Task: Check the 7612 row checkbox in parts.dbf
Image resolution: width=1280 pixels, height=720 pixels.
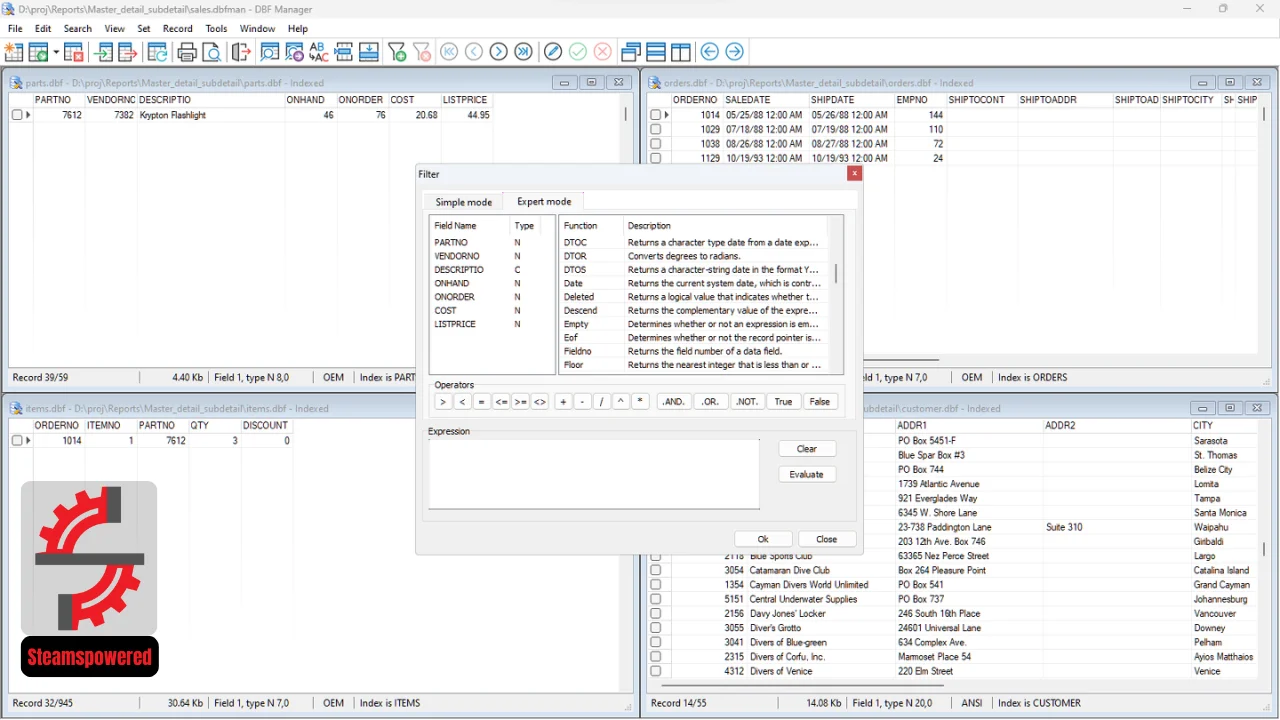Action: [17, 115]
